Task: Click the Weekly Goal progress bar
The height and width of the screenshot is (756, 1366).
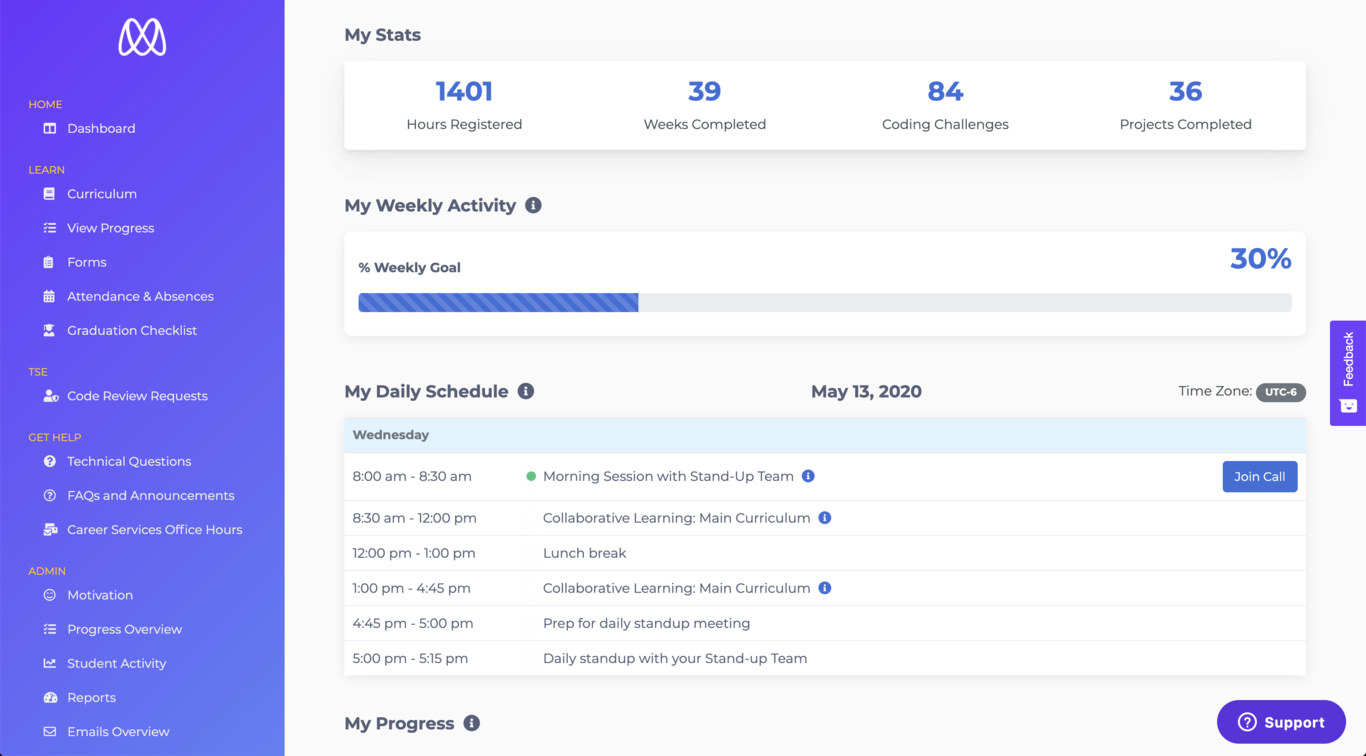Action: [824, 302]
